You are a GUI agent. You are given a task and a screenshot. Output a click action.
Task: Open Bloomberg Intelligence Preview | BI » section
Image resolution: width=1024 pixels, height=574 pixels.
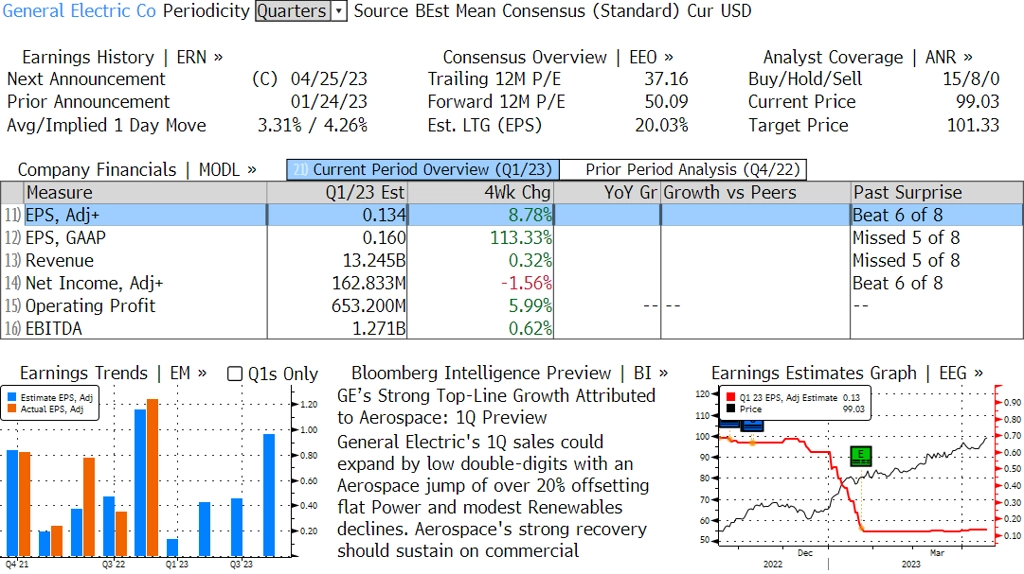point(509,374)
